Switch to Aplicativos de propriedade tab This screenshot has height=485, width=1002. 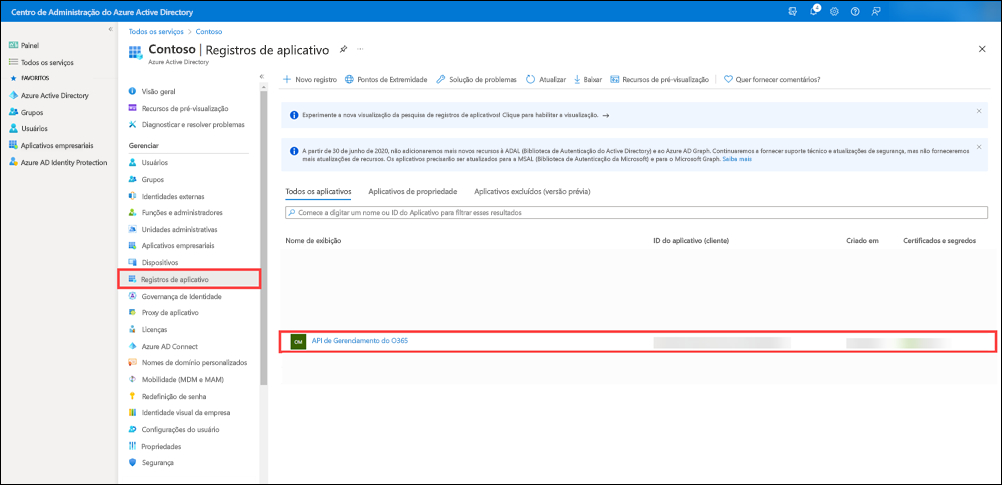(412, 190)
